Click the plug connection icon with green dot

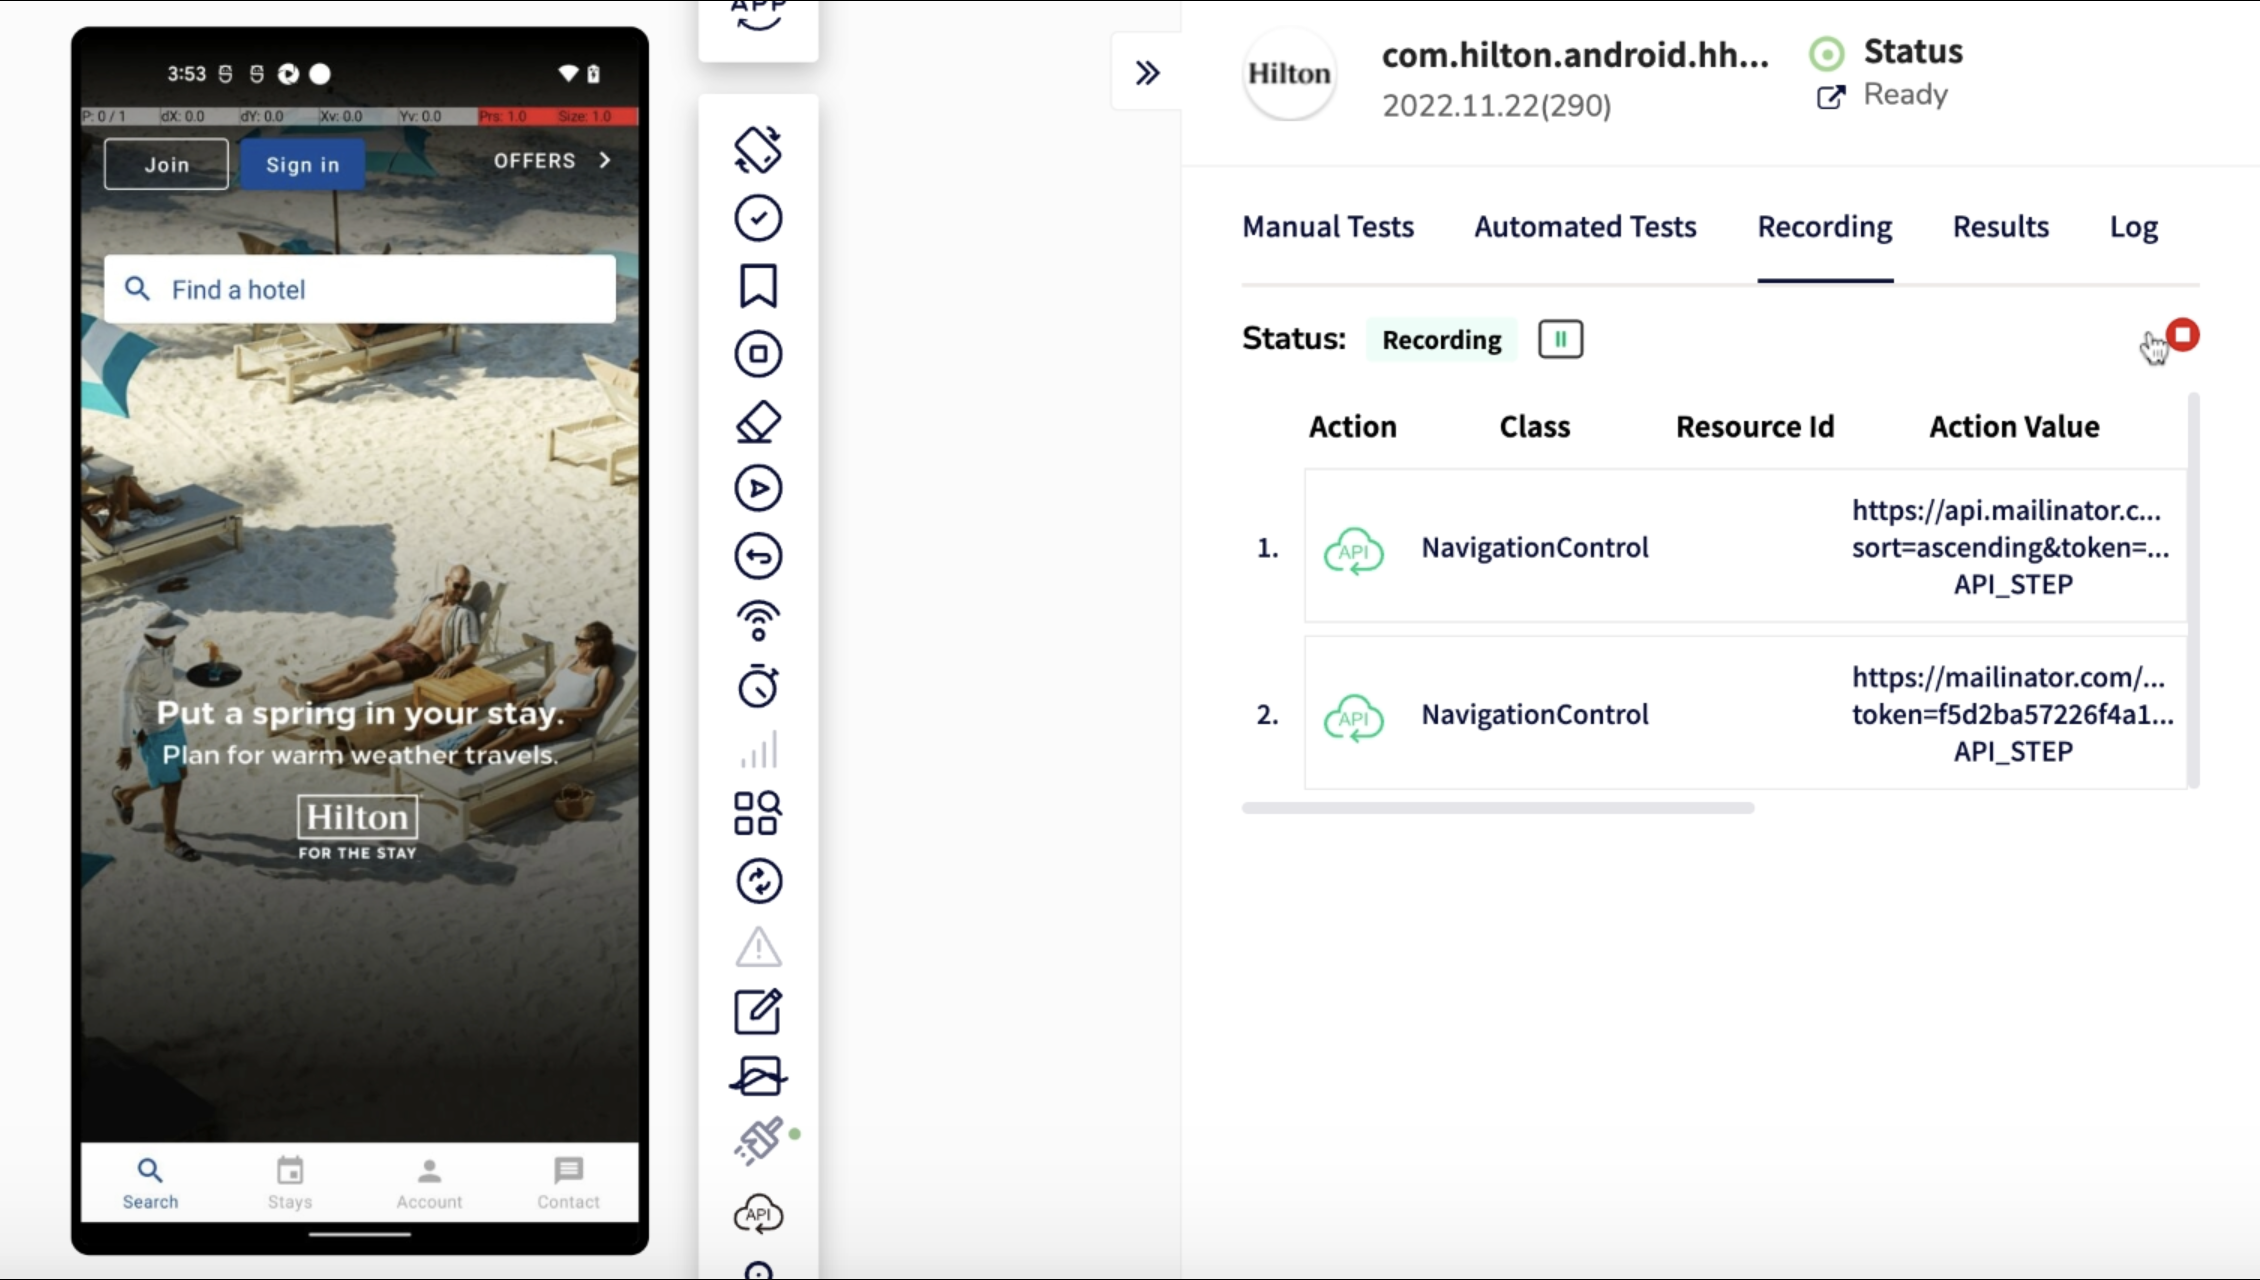760,1142
